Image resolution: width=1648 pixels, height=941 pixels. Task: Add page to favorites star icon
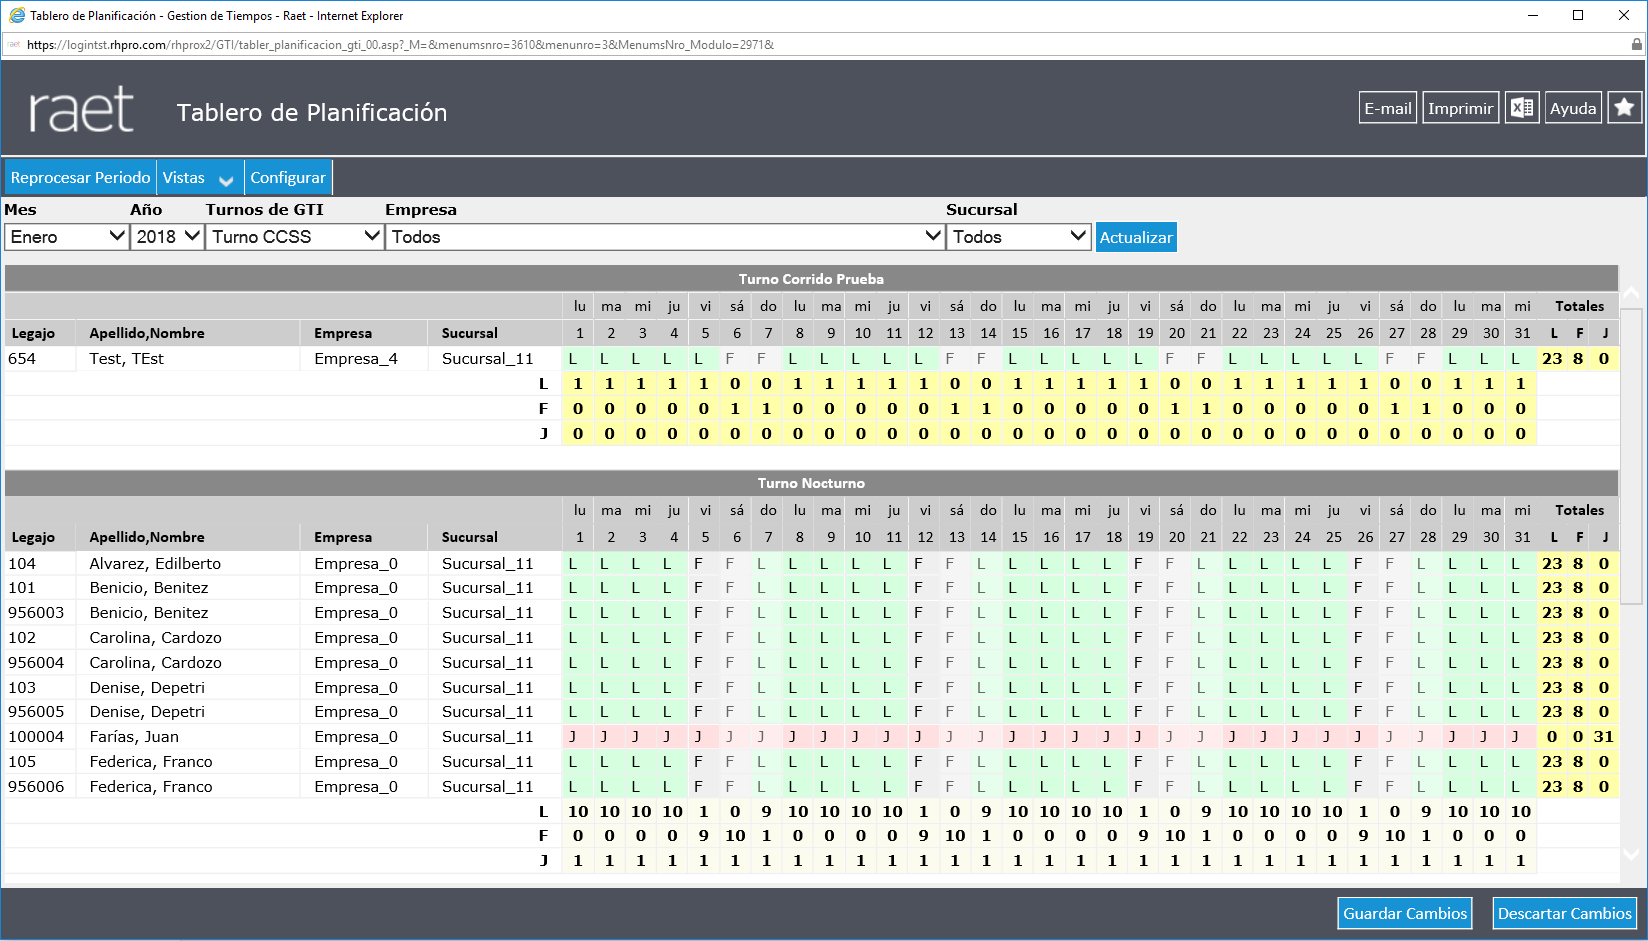click(x=1624, y=108)
